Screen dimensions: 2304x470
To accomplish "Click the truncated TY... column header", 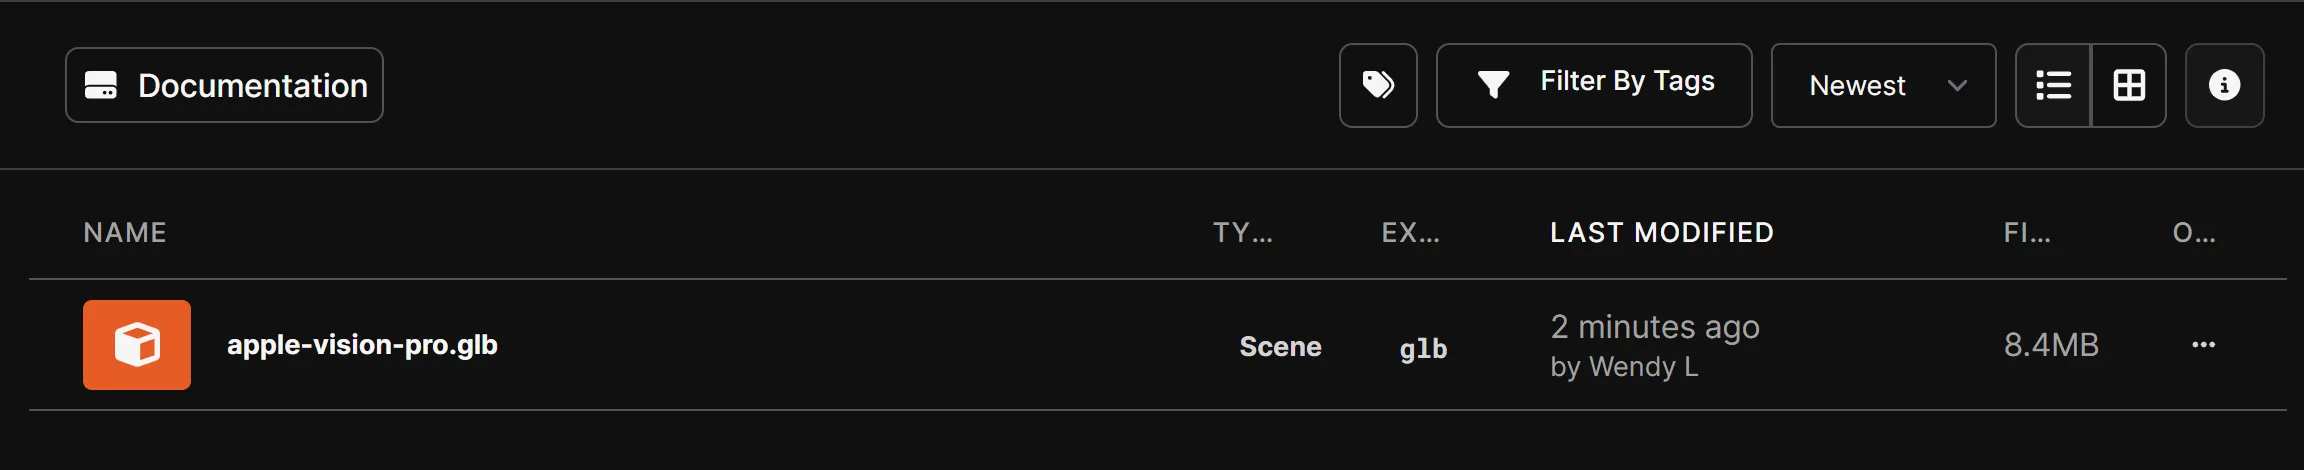I will [x=1243, y=233].
